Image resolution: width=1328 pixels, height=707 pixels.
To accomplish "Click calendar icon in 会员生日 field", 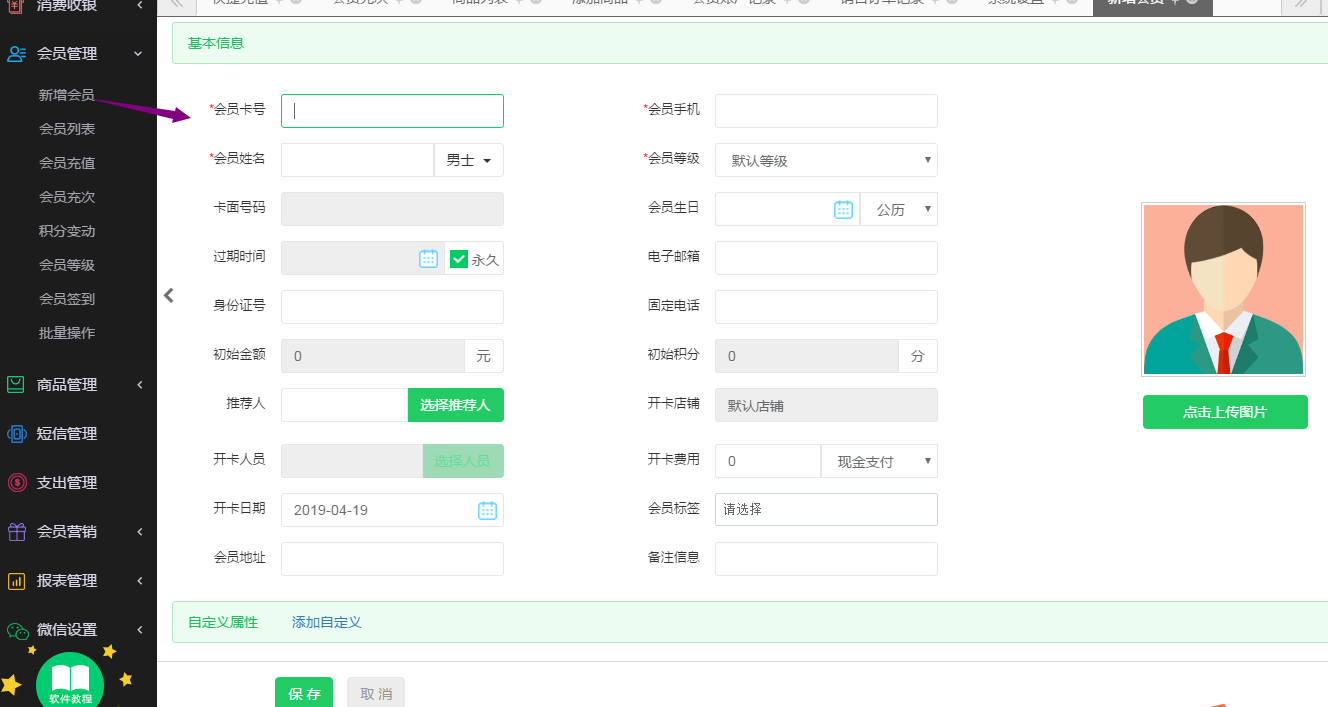I will (x=843, y=209).
